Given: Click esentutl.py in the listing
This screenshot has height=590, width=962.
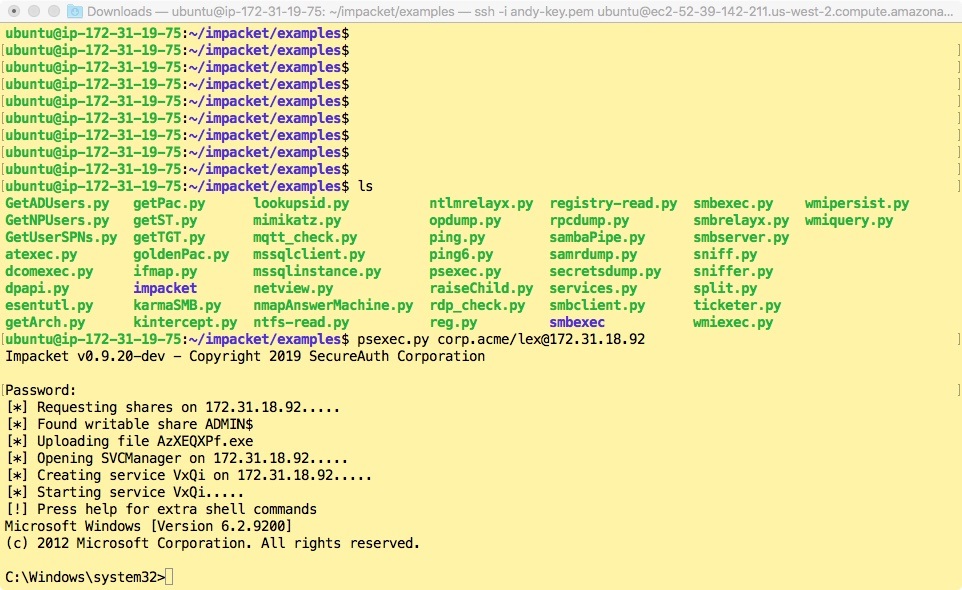Looking at the screenshot, I should point(49,305).
